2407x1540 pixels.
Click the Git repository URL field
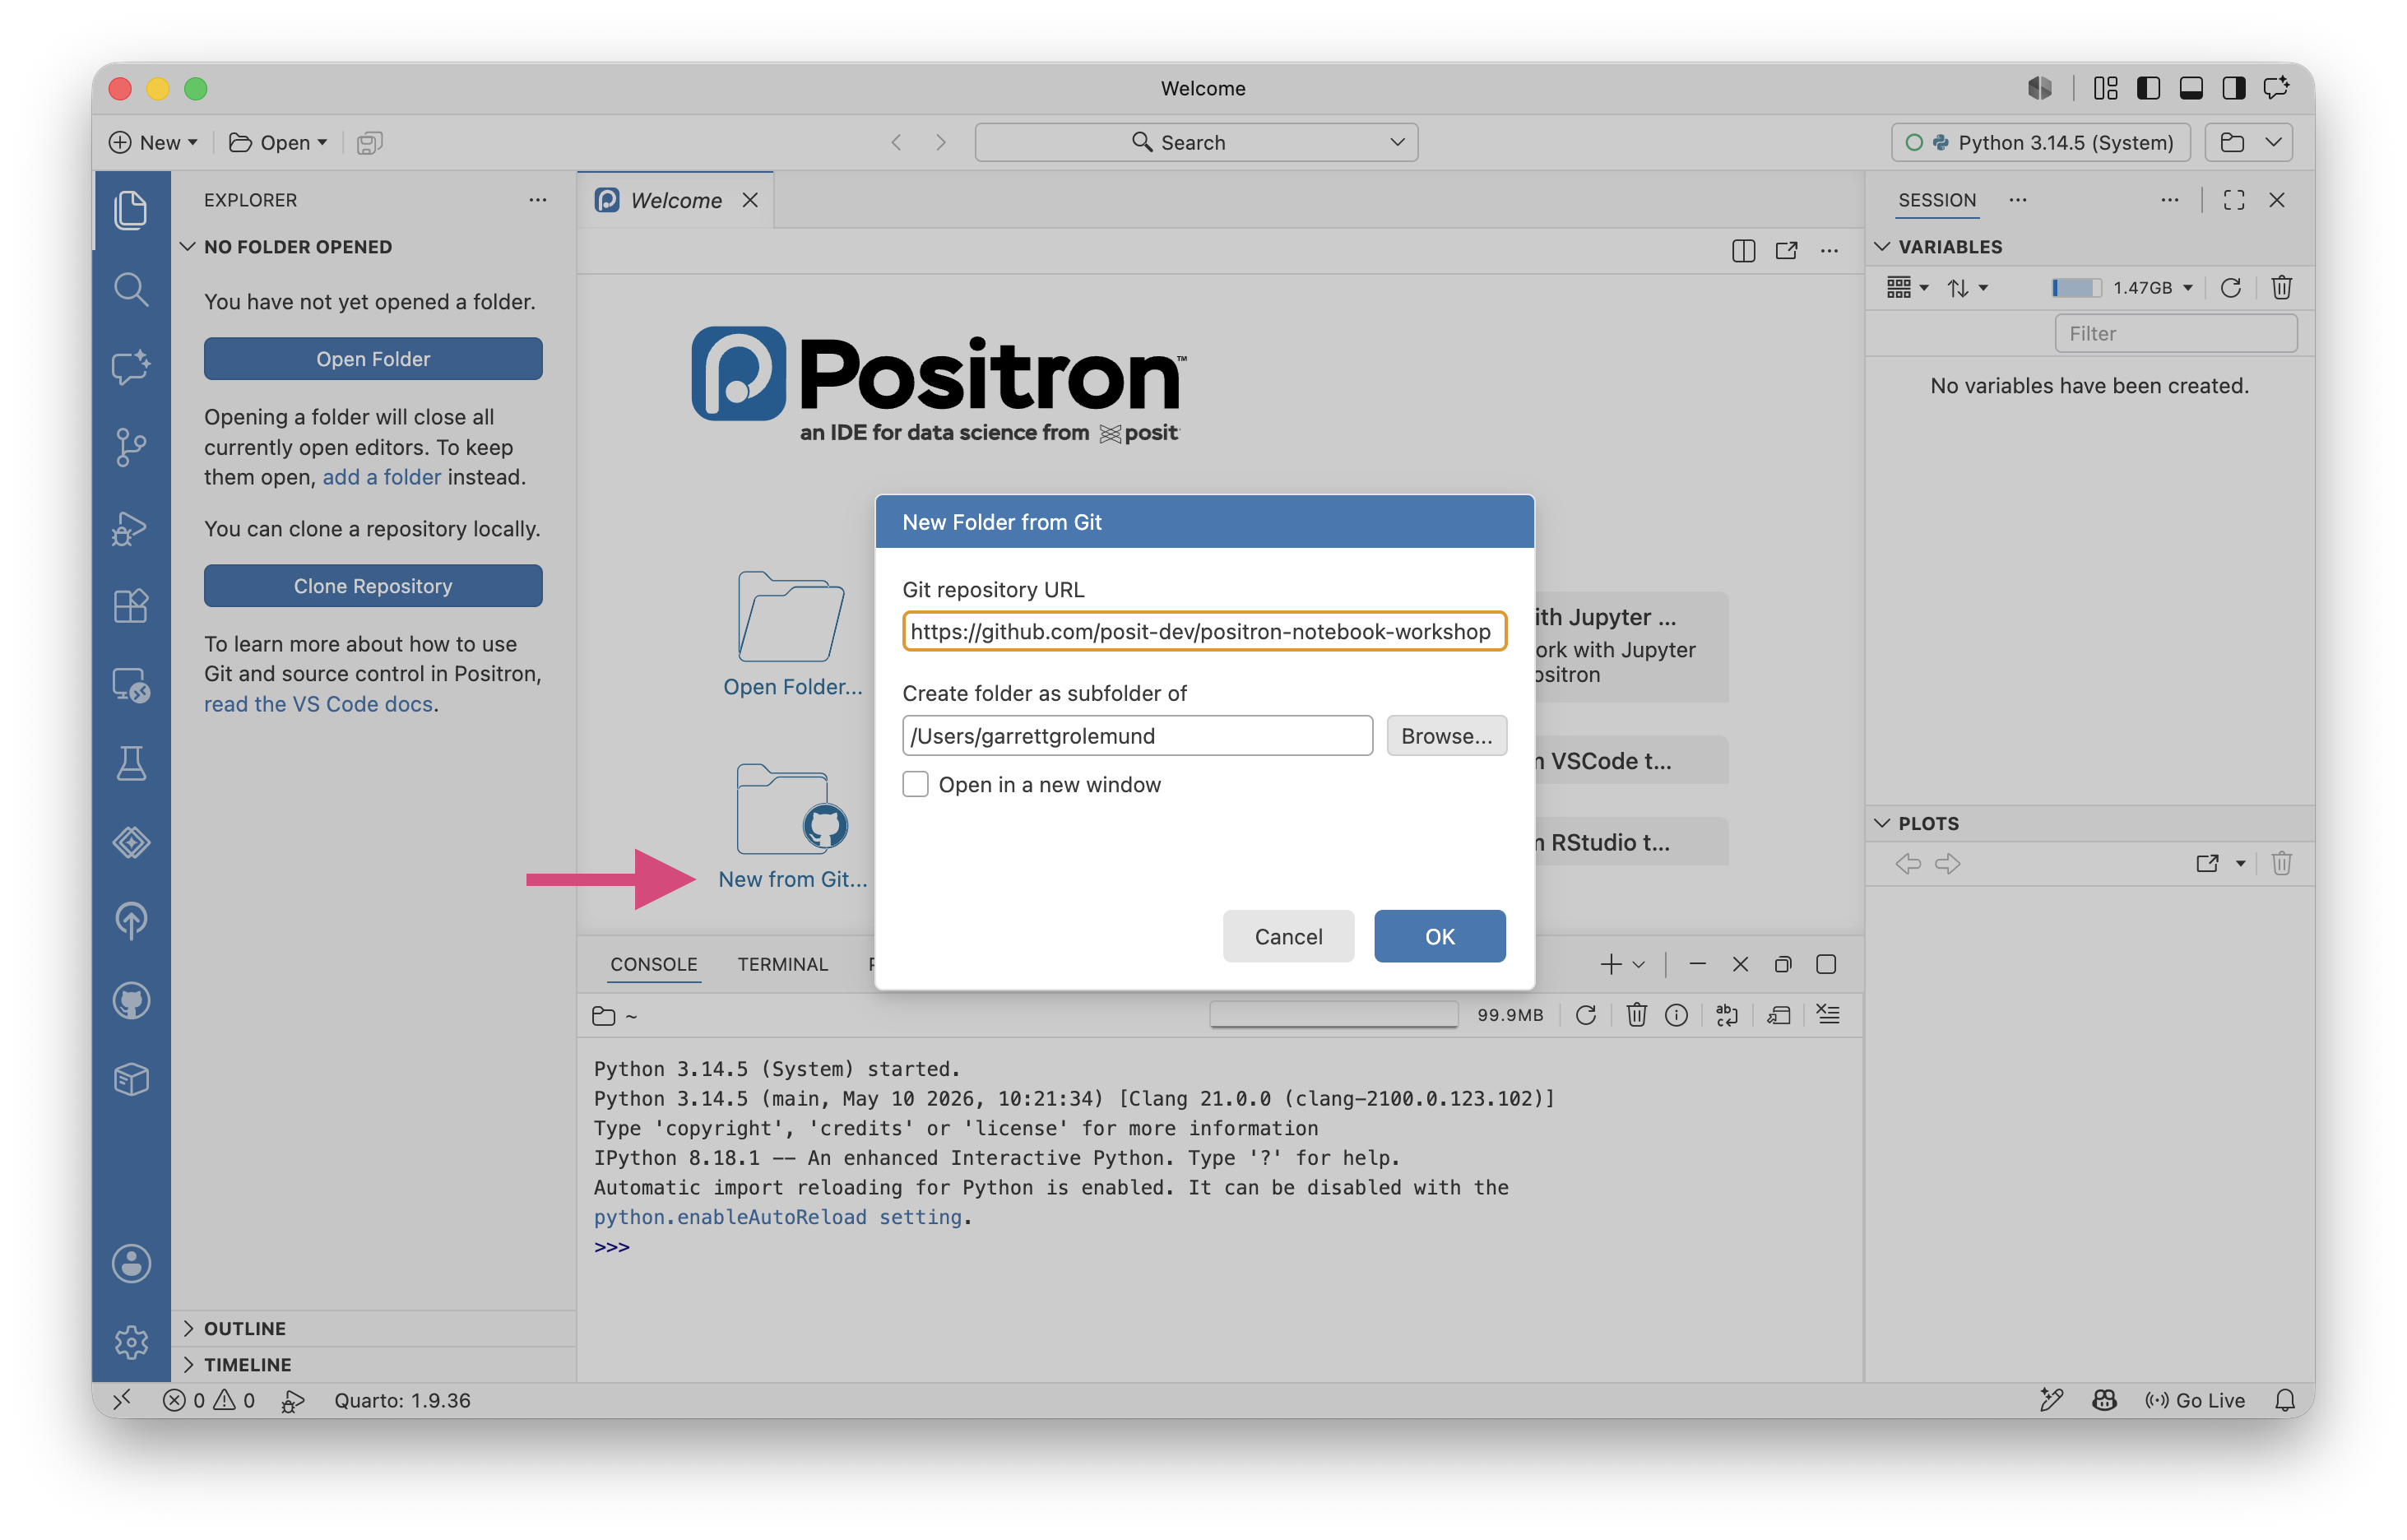[1204, 631]
